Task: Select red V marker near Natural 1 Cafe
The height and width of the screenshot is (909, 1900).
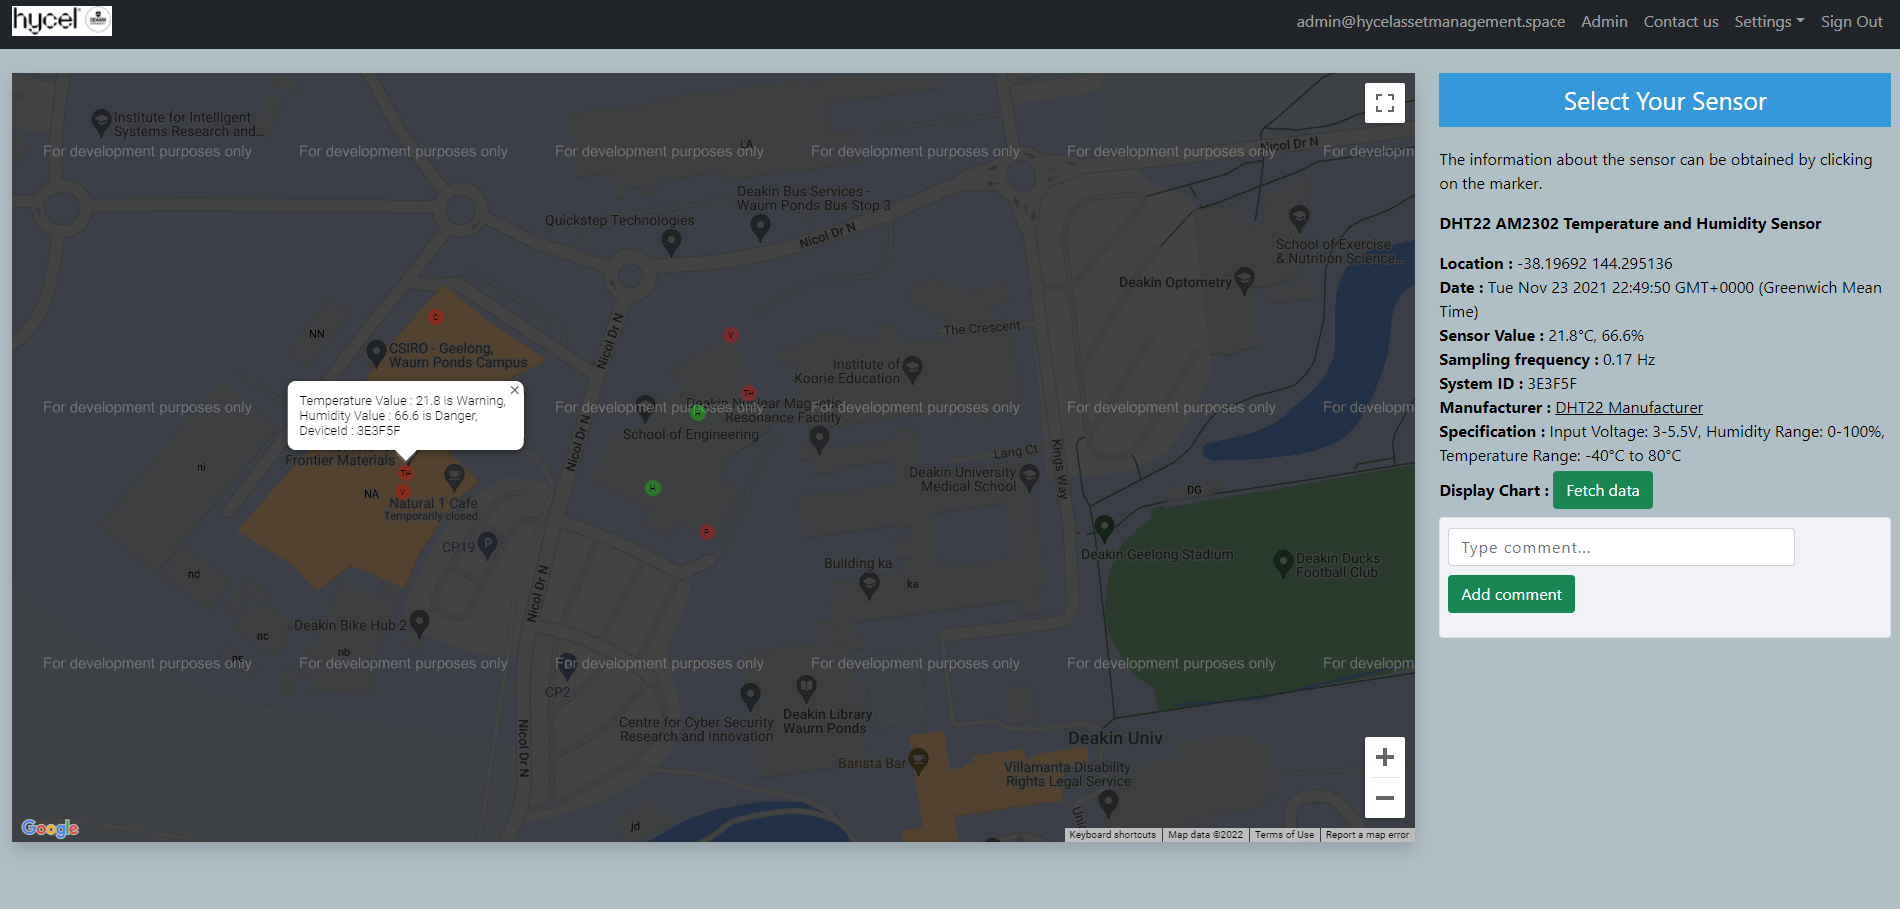Action: [403, 491]
